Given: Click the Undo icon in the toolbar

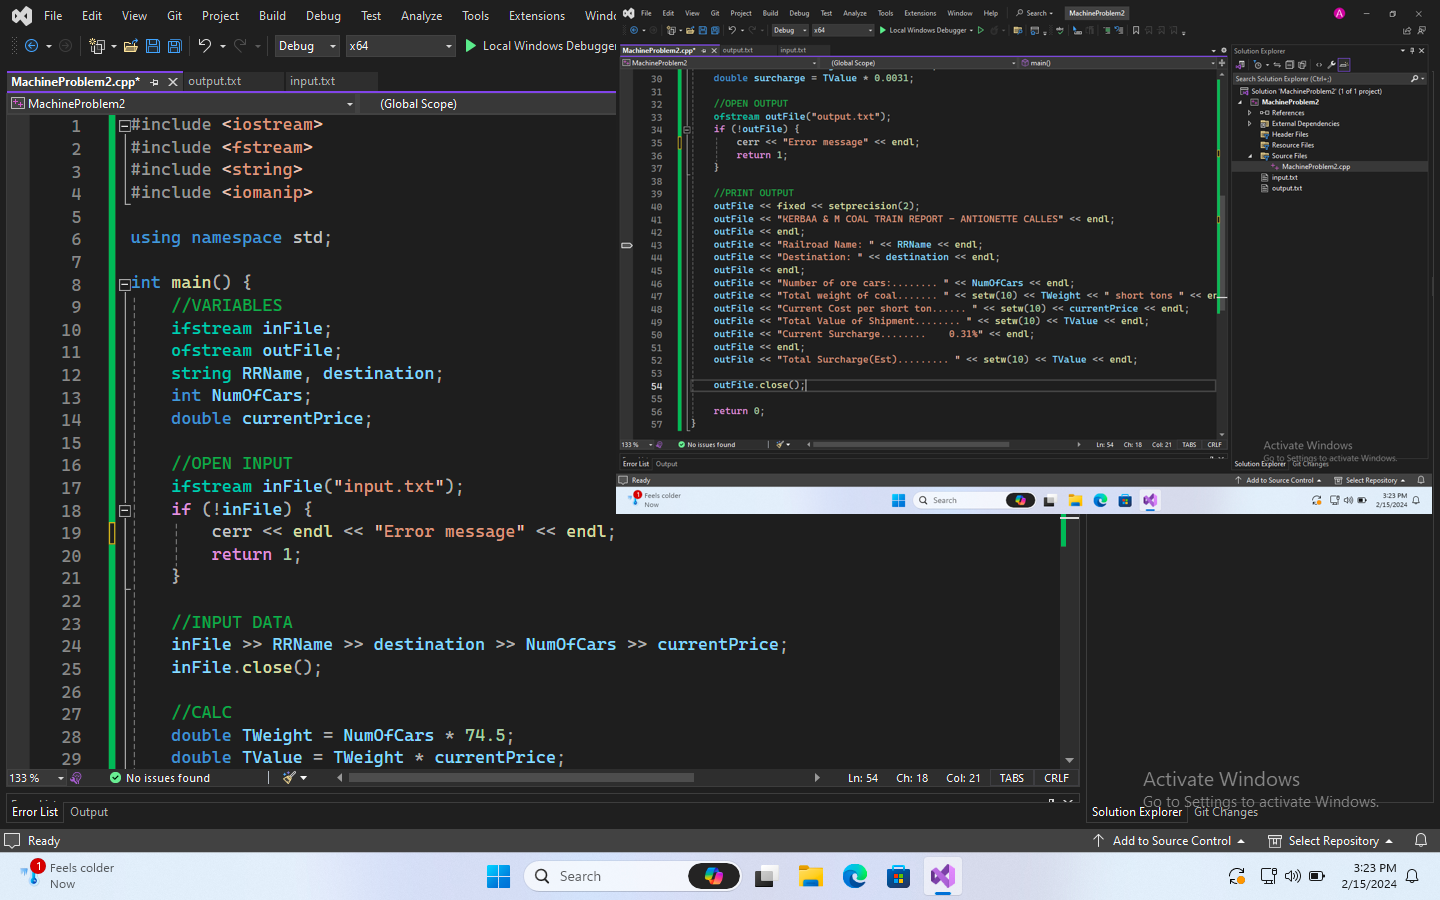Looking at the screenshot, I should pyautogui.click(x=205, y=46).
